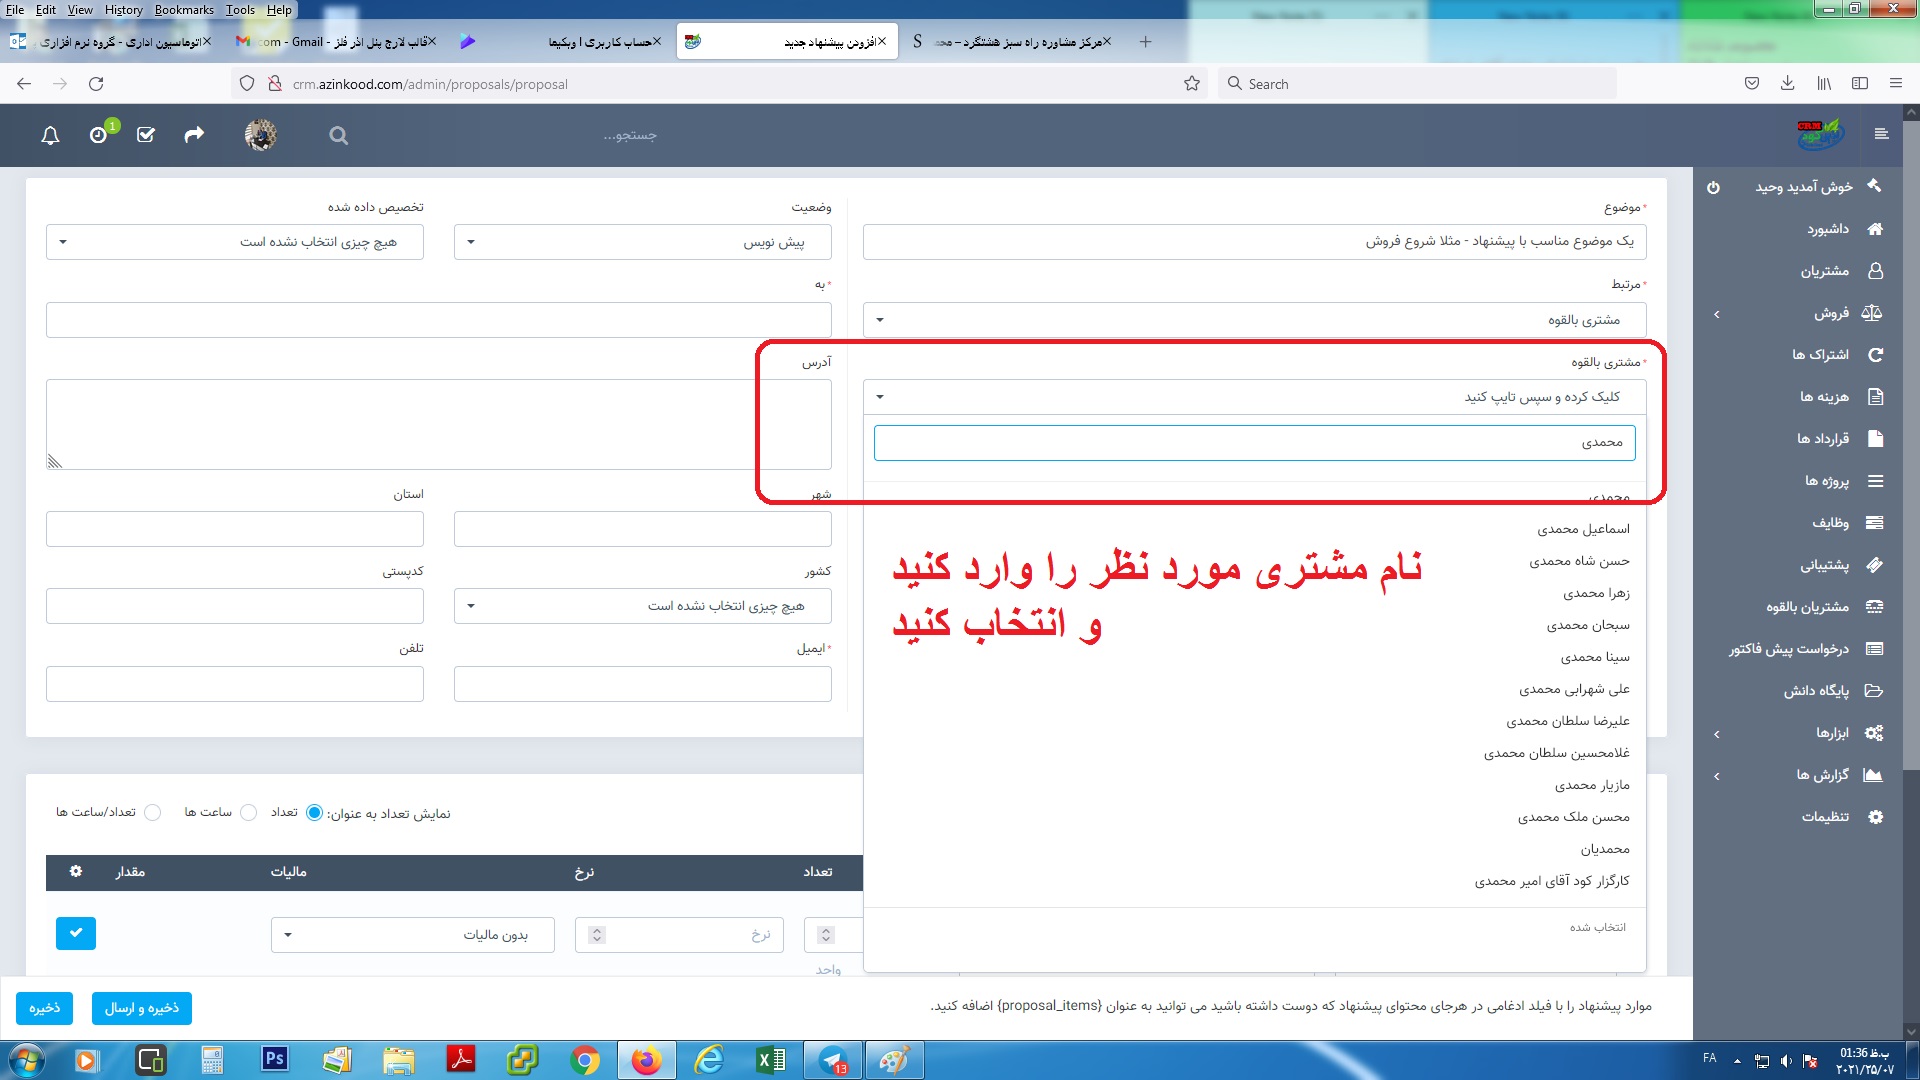This screenshot has width=1920, height=1080.
Task: Click the share arrow icon in header
Action: [x=194, y=134]
